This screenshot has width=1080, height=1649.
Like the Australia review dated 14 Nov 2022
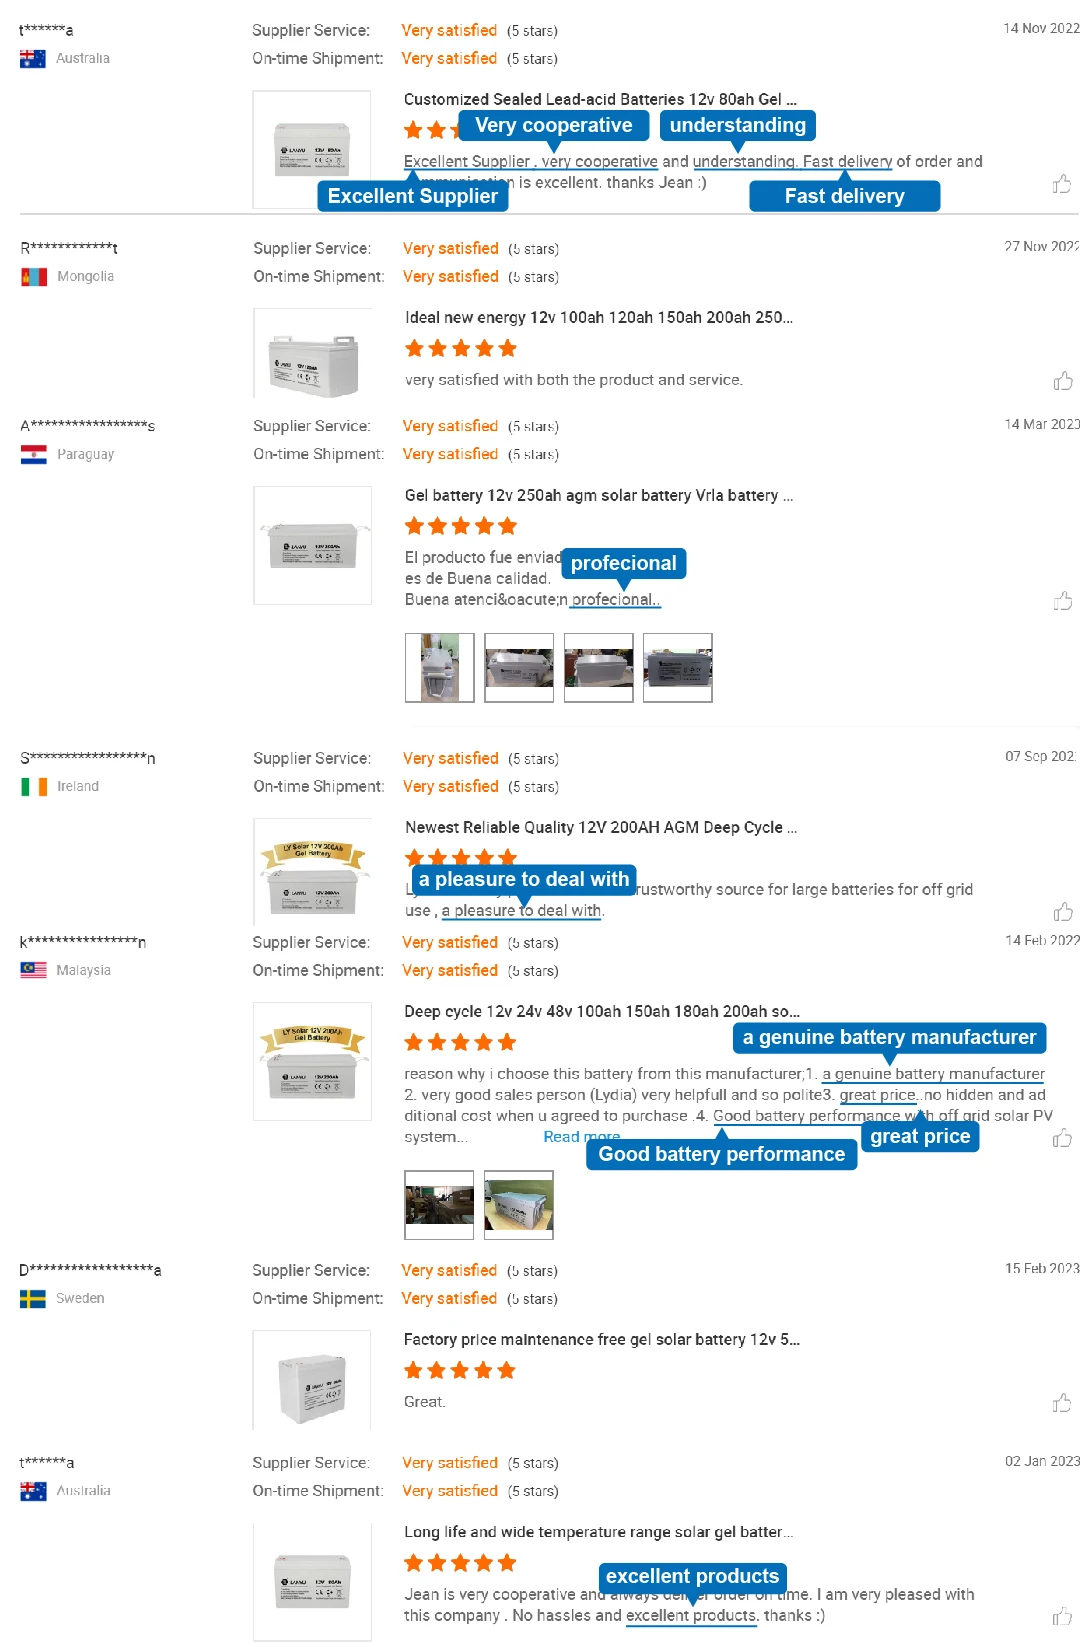point(1062,184)
